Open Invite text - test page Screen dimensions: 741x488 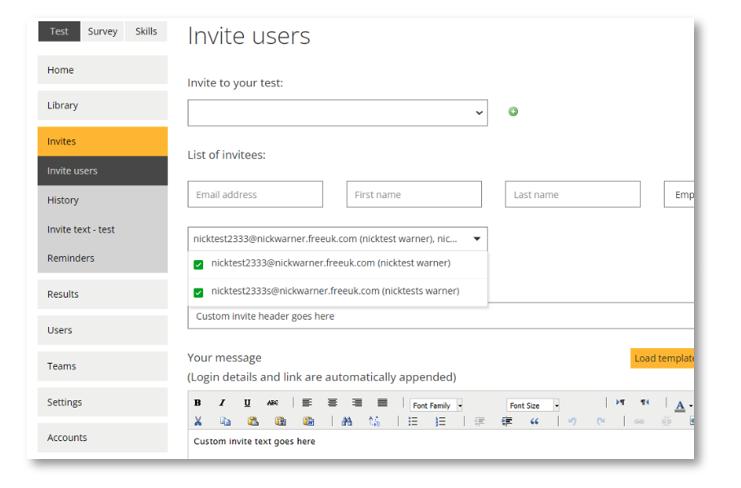[103, 229]
